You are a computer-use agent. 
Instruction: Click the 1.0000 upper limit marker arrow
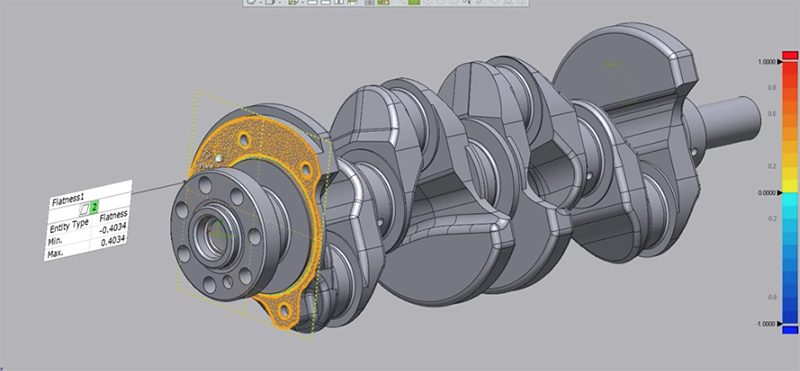pos(779,61)
